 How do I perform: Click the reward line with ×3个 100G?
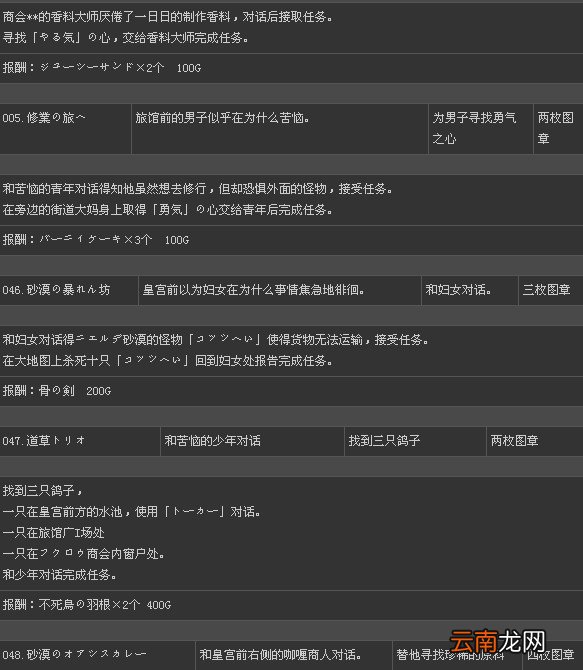tap(96, 240)
